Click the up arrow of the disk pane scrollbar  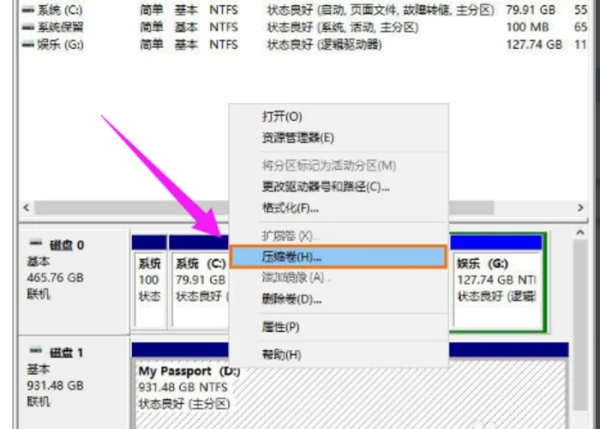point(580,233)
